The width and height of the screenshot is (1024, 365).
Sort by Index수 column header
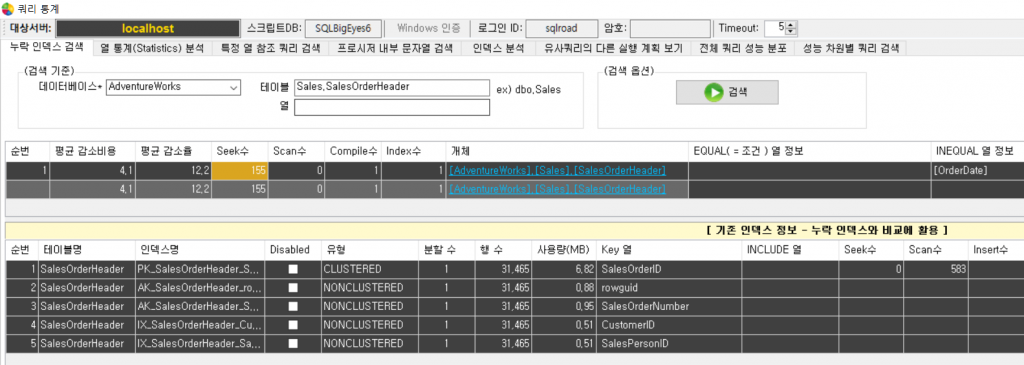(x=413, y=151)
